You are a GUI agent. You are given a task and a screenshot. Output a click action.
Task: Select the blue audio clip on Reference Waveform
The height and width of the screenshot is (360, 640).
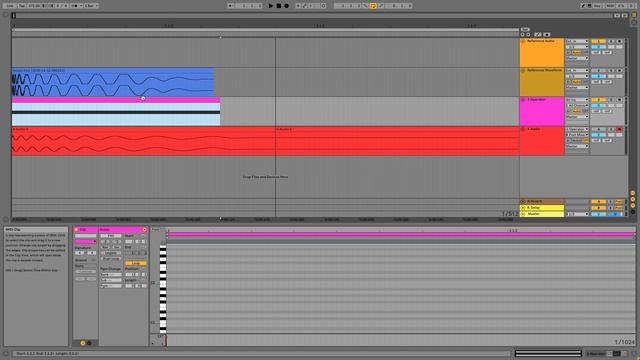point(113,82)
